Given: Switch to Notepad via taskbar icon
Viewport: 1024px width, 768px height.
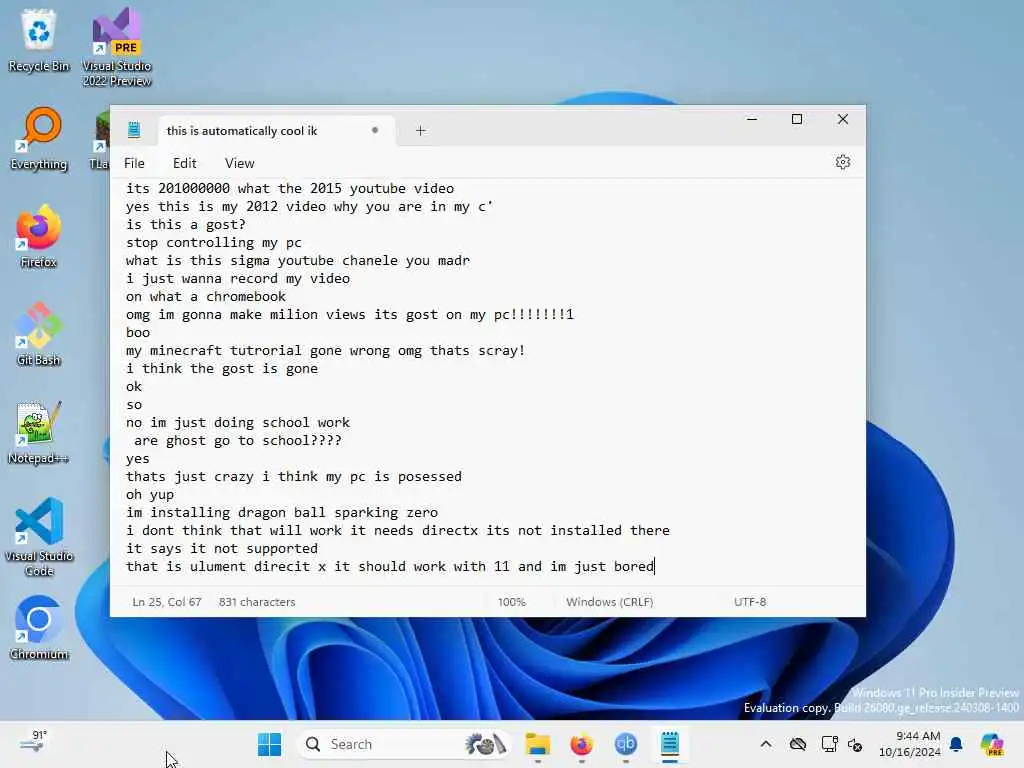Looking at the screenshot, I should 669,744.
